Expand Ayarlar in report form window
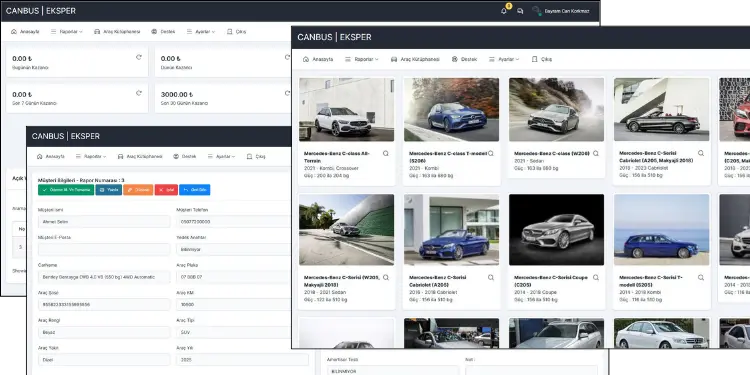Image resolution: width=750 pixels, height=375 pixels. pos(221,156)
